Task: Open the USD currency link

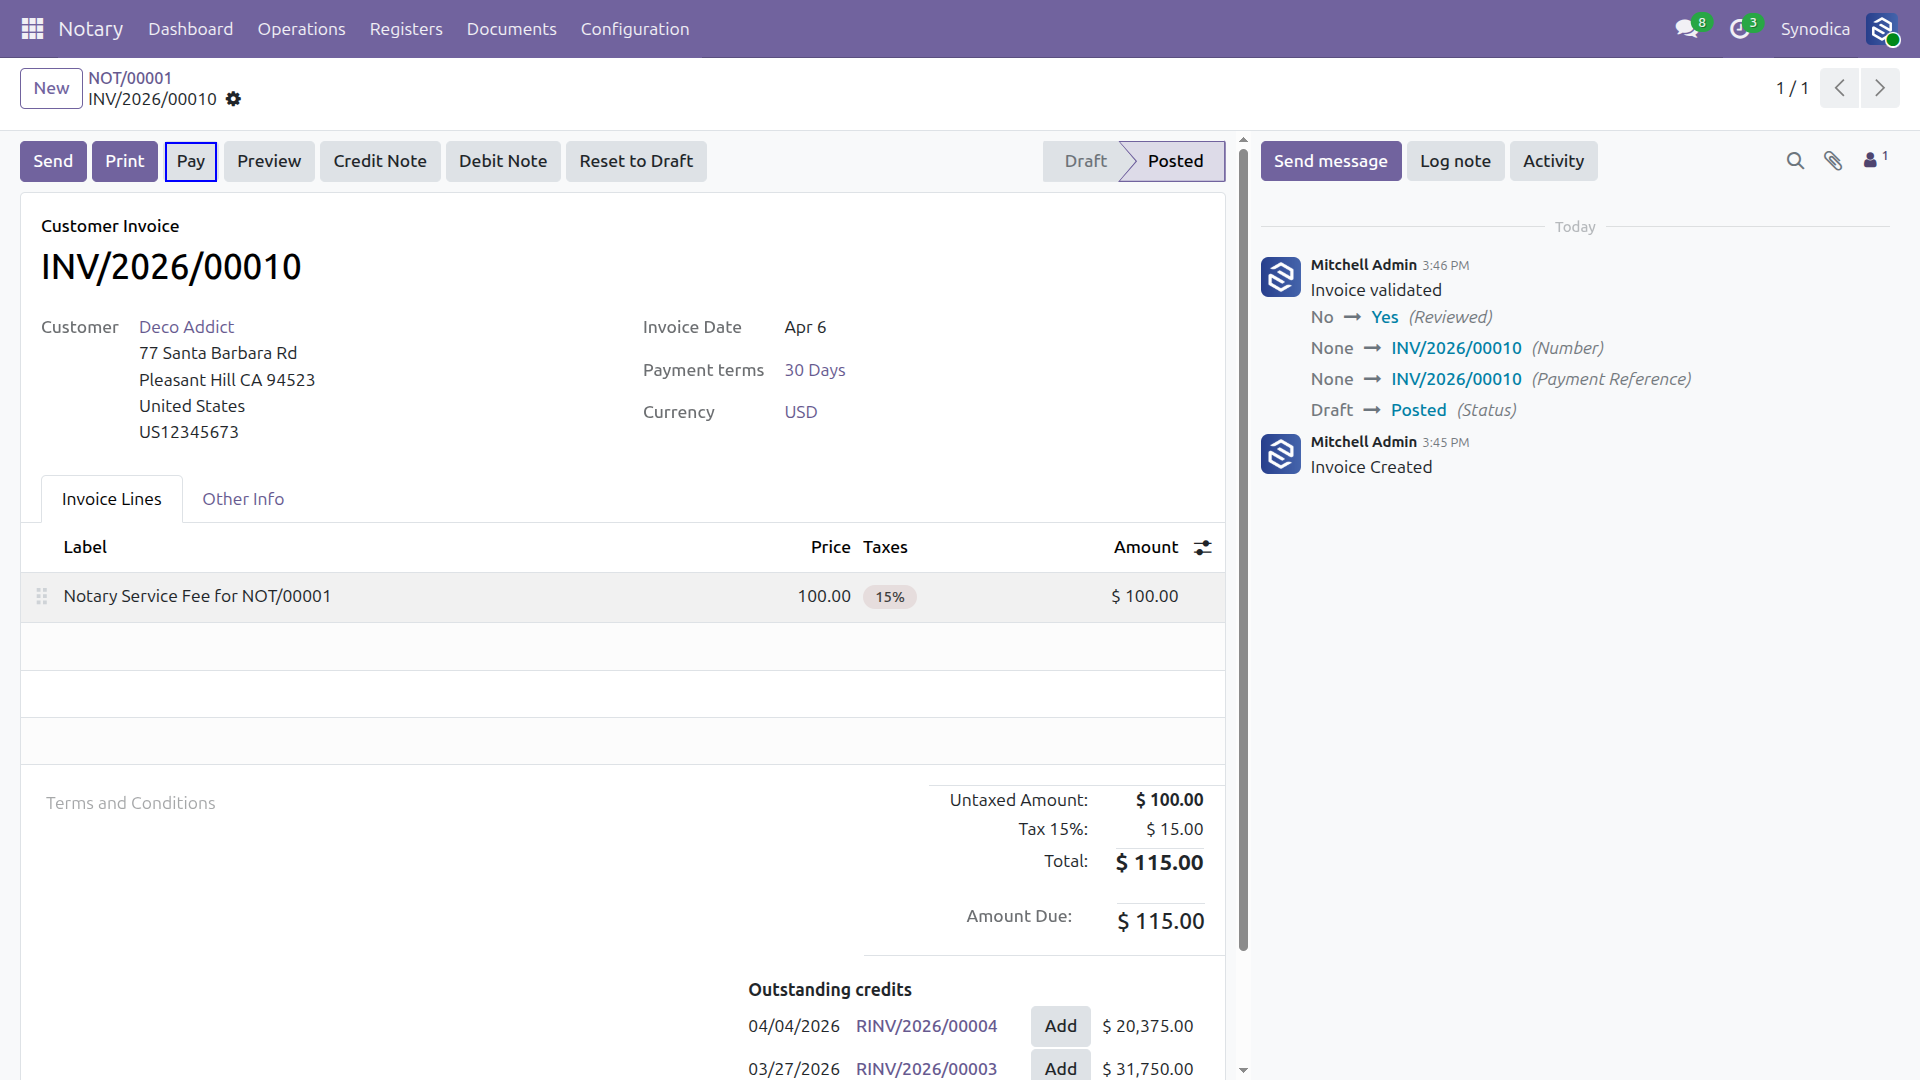Action: point(801,412)
